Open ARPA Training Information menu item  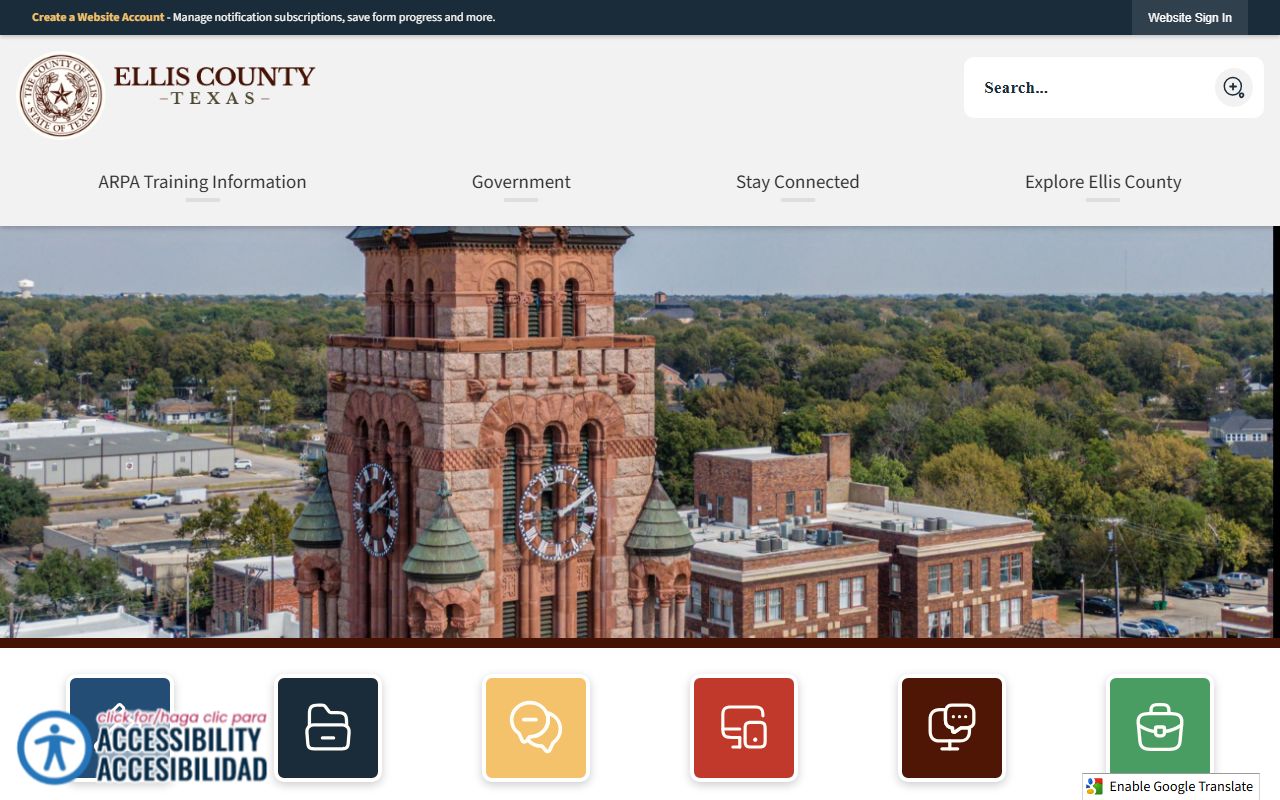(x=202, y=182)
